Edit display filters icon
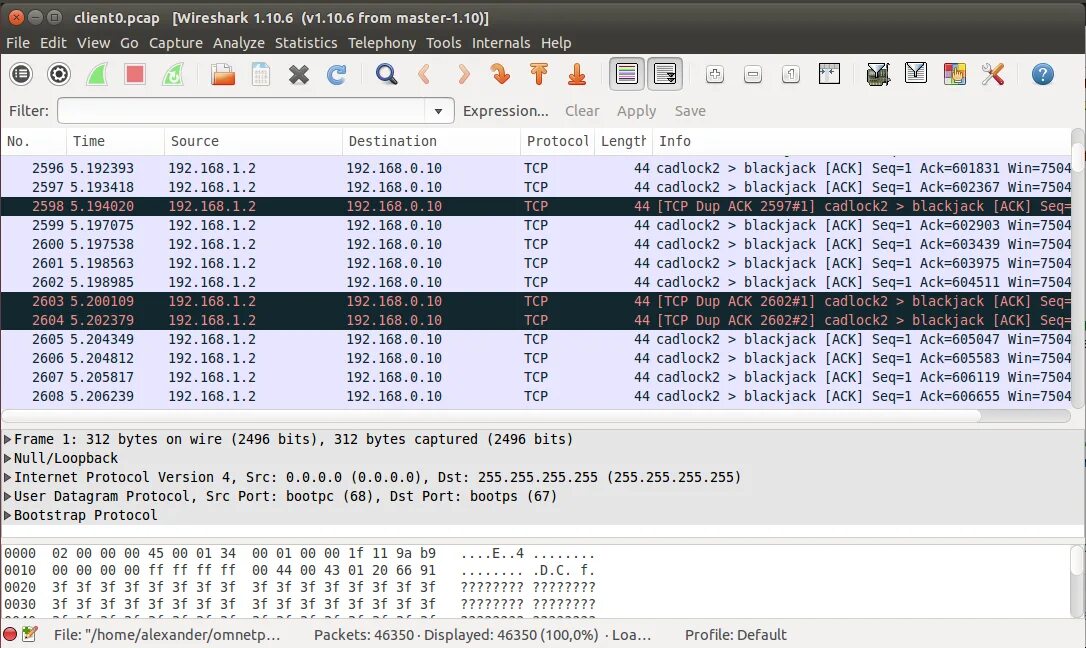 coord(916,74)
